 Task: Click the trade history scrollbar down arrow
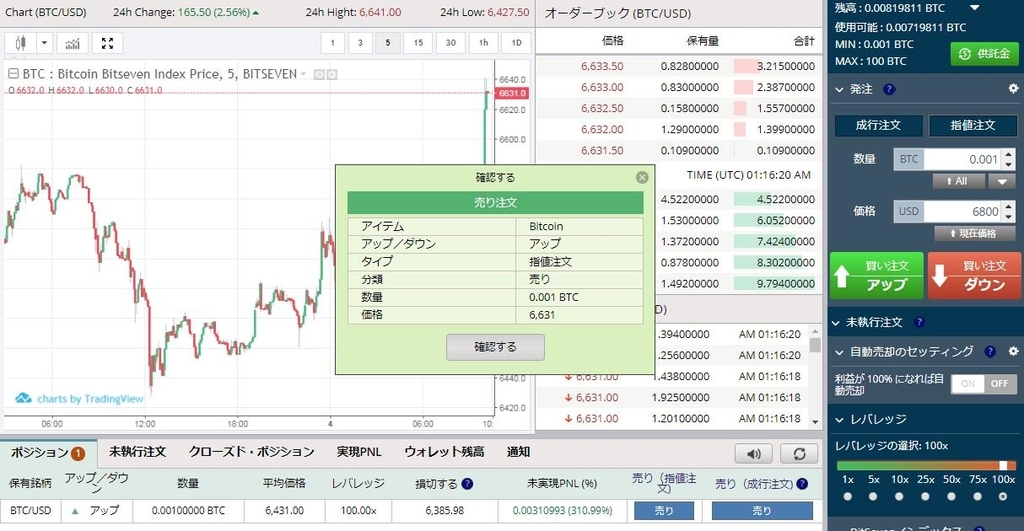(x=815, y=422)
